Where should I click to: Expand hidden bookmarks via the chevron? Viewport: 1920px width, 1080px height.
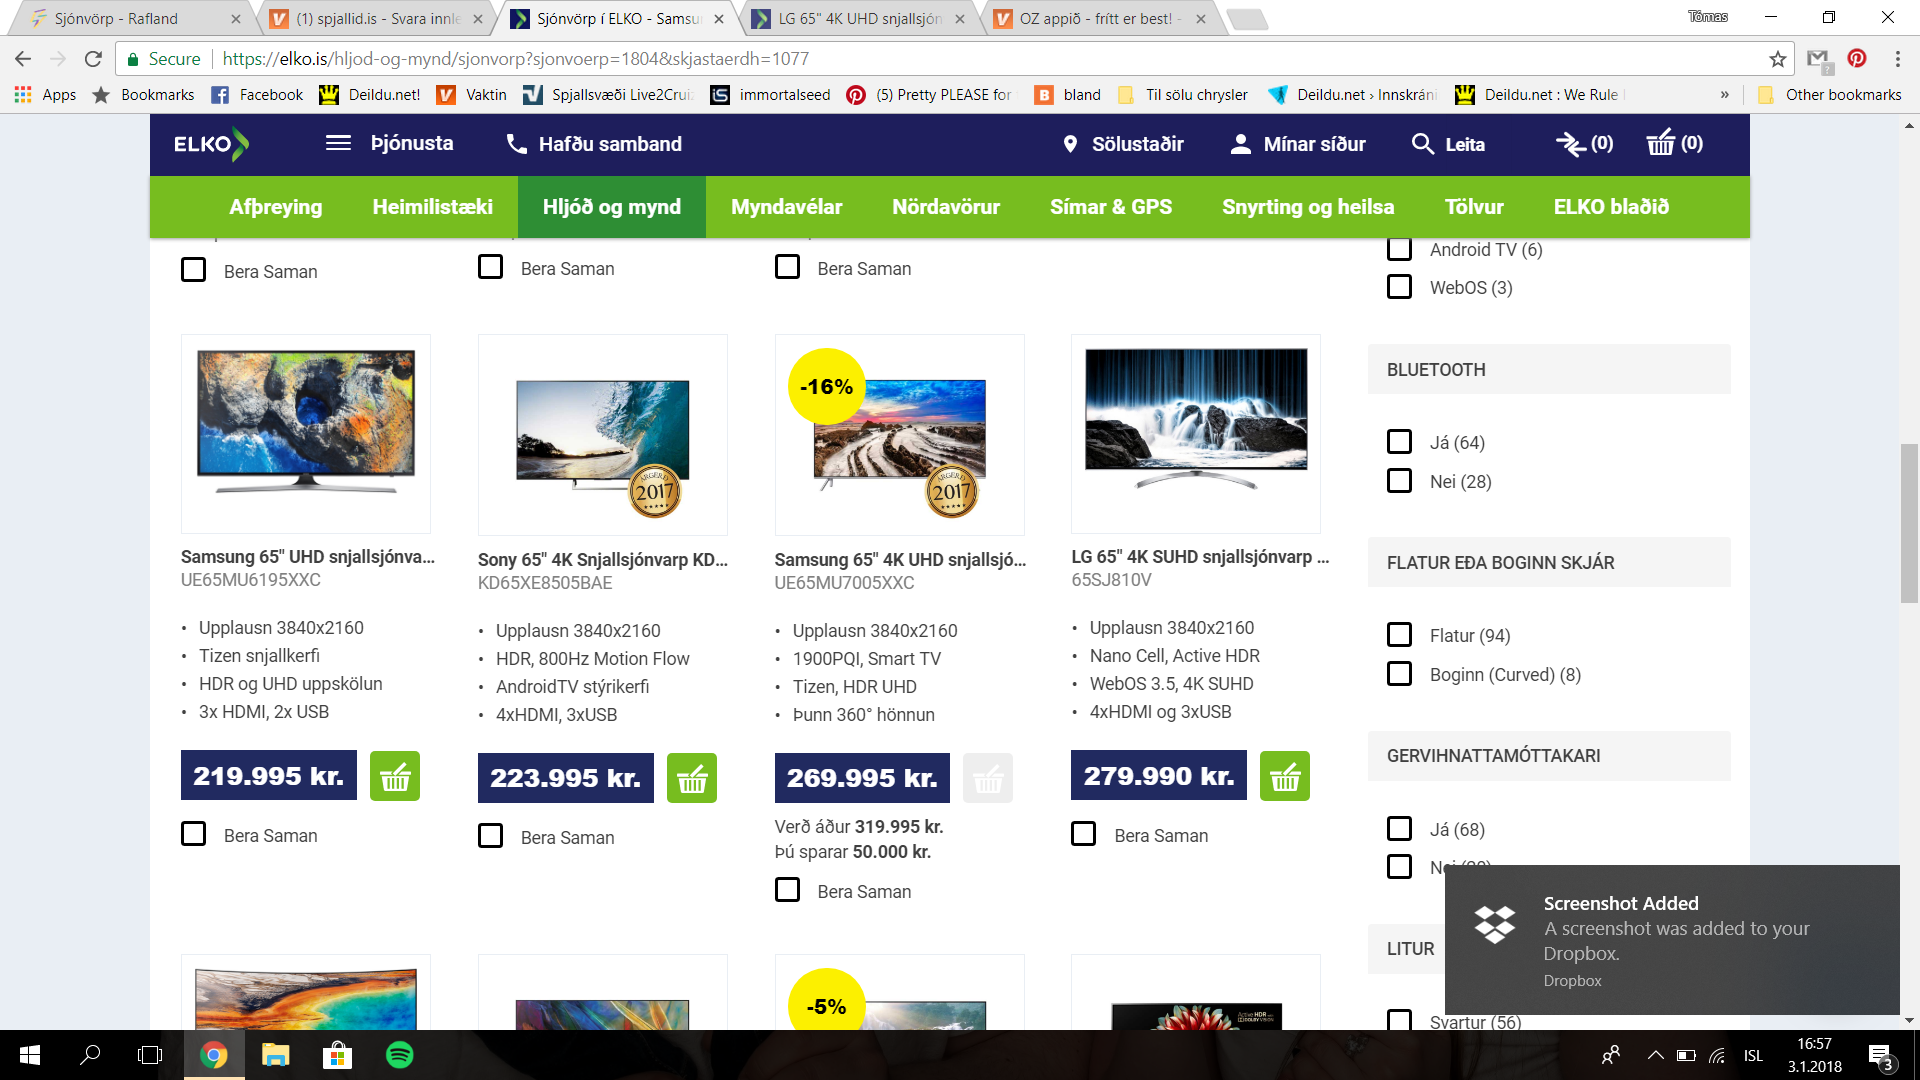tap(1724, 95)
